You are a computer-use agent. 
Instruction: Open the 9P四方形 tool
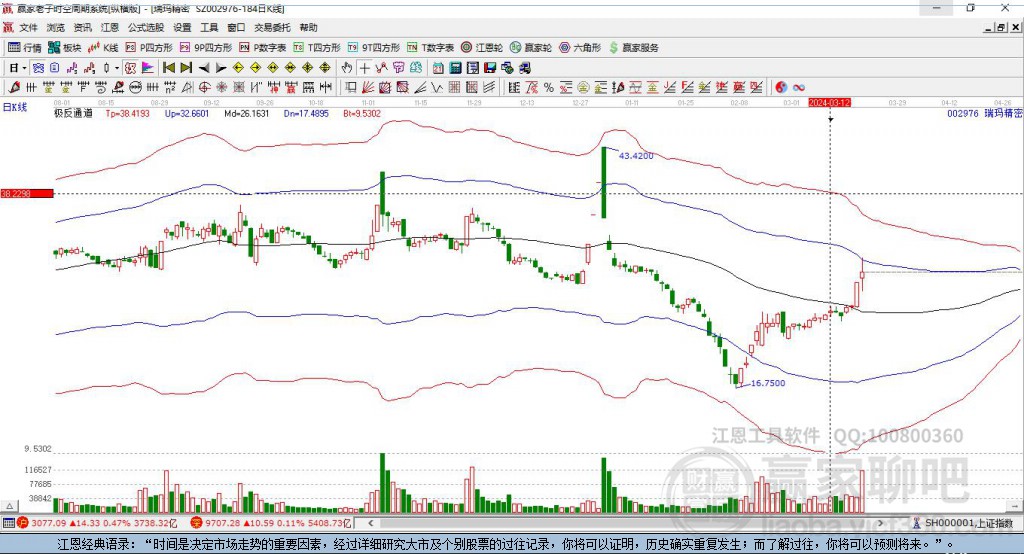click(x=206, y=48)
